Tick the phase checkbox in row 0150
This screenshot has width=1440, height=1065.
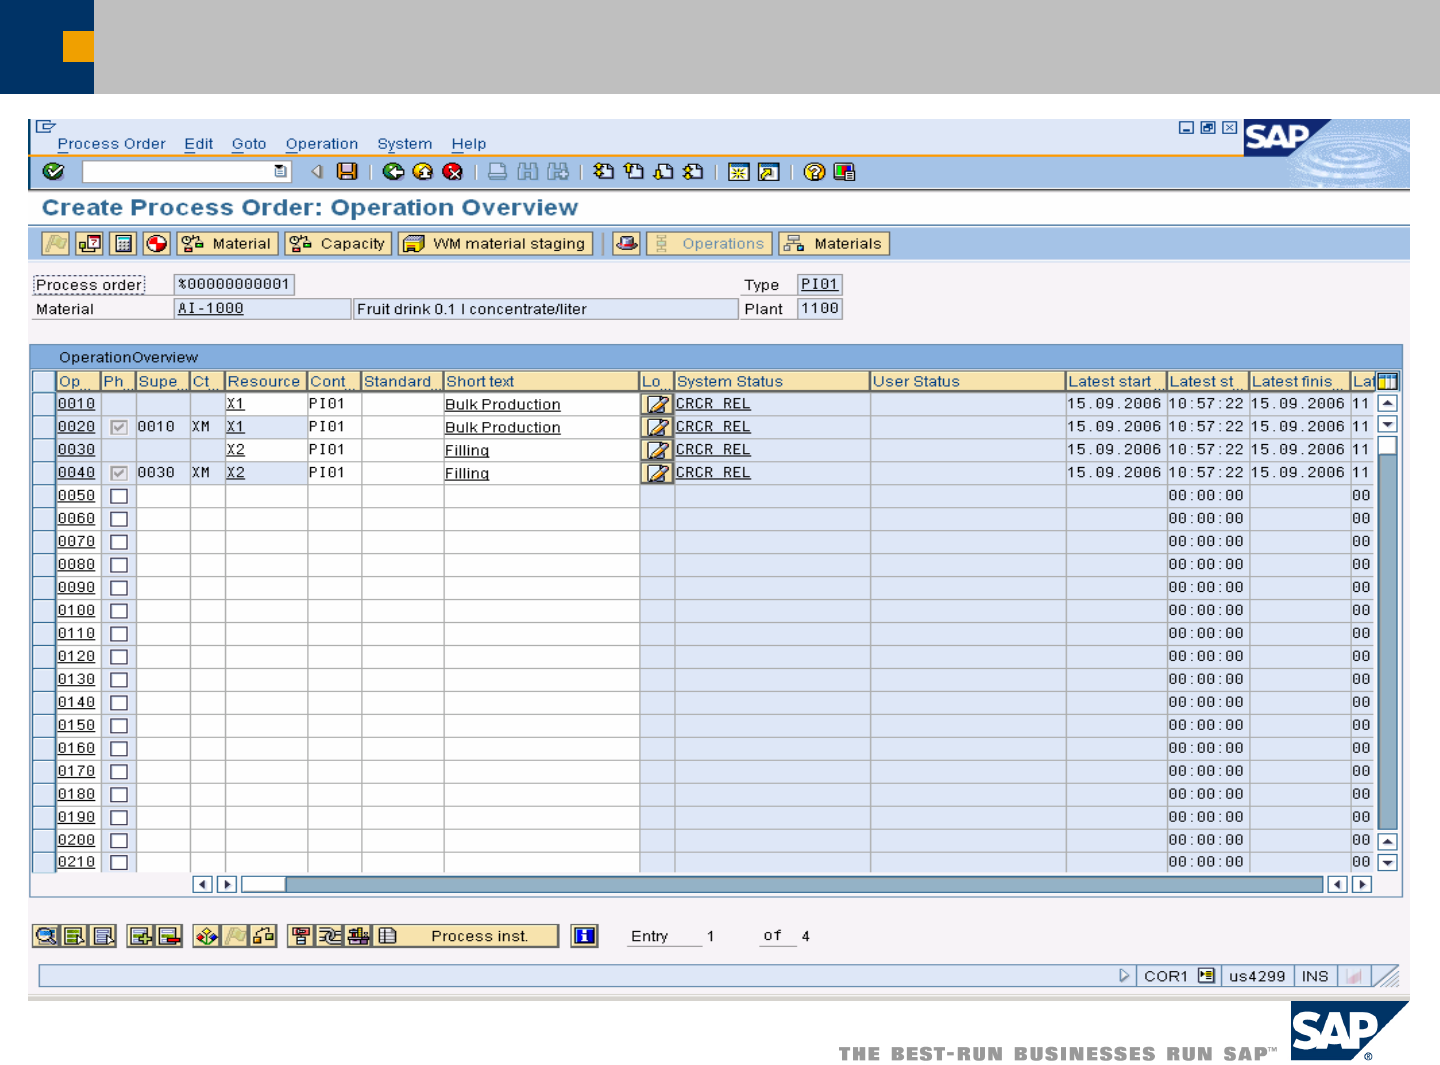[x=119, y=726]
